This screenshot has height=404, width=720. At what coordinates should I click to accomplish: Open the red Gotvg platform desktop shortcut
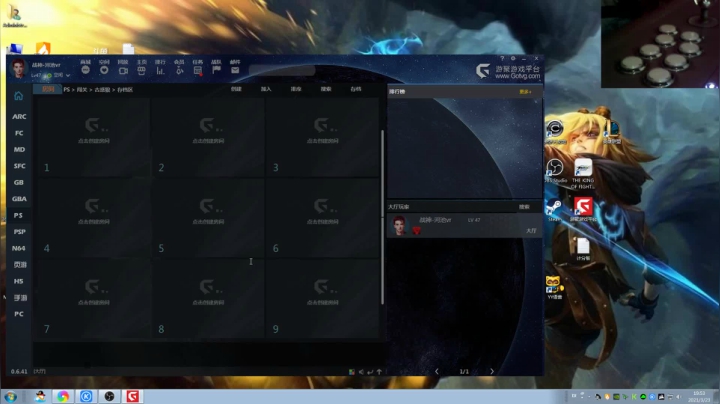point(583,210)
